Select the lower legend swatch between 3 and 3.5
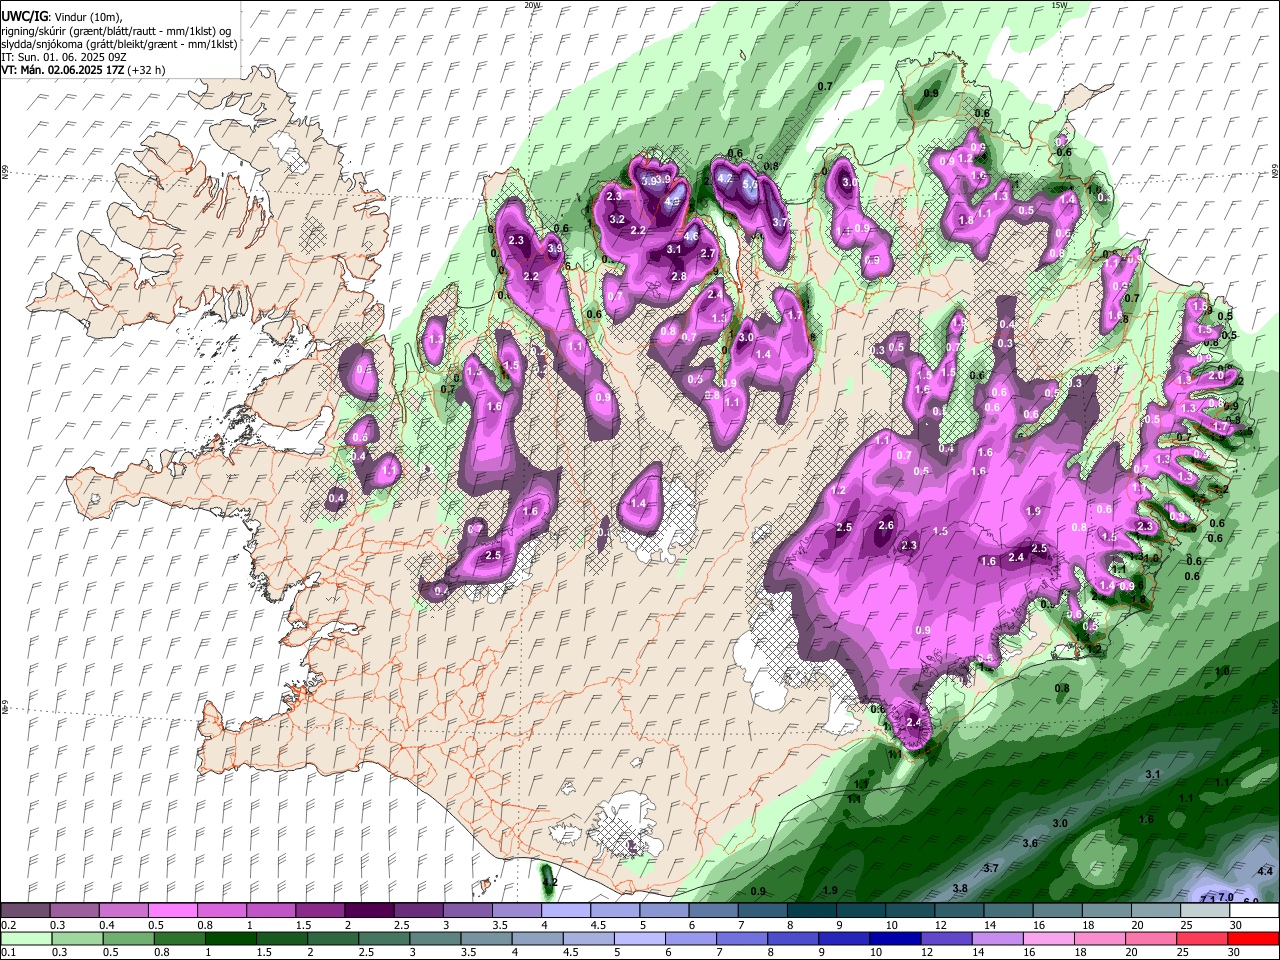This screenshot has height=960, width=1280. (435, 939)
